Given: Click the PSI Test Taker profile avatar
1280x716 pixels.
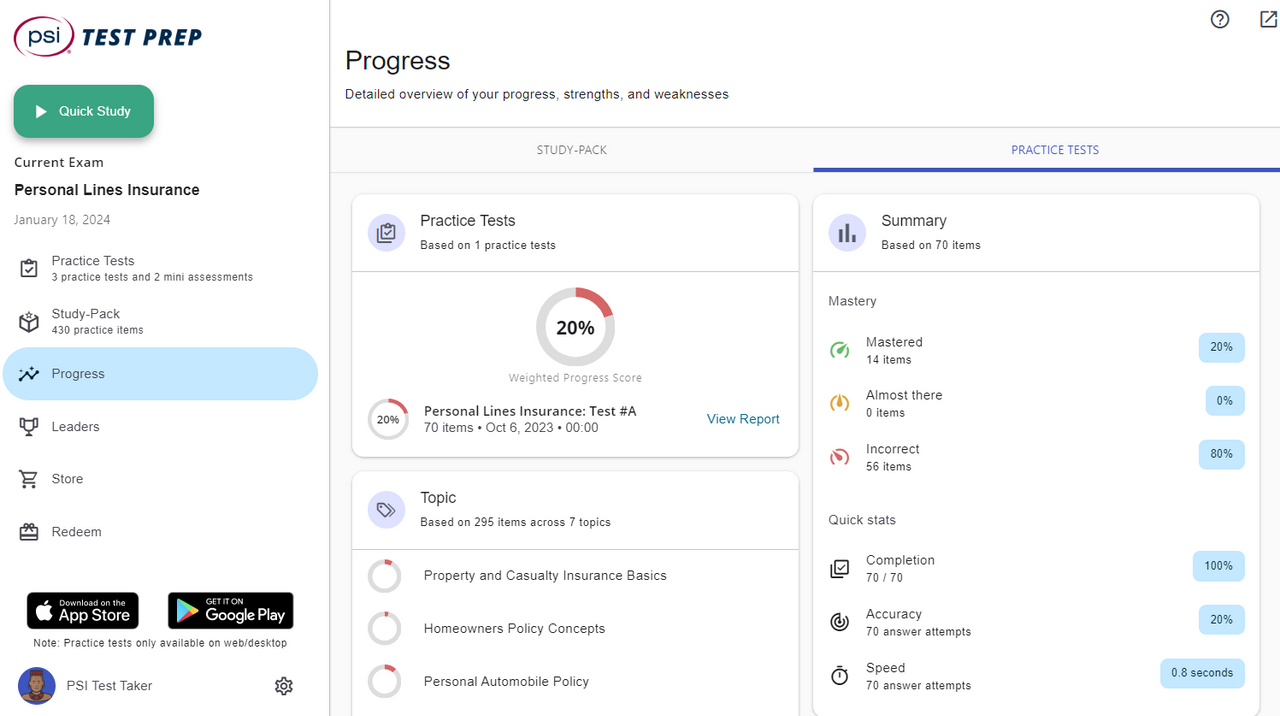Looking at the screenshot, I should pos(37,686).
